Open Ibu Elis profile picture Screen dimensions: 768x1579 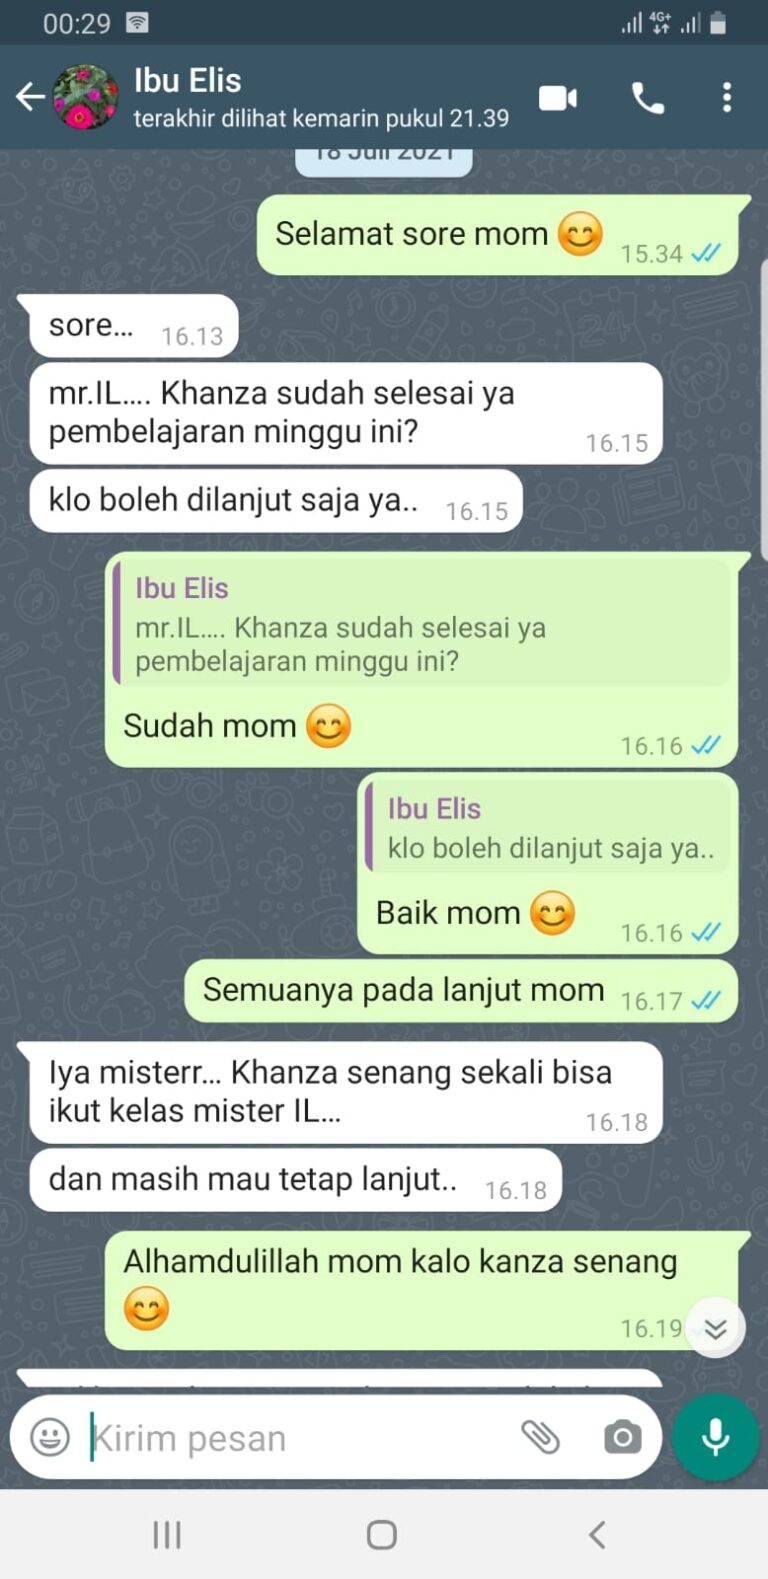(x=85, y=97)
